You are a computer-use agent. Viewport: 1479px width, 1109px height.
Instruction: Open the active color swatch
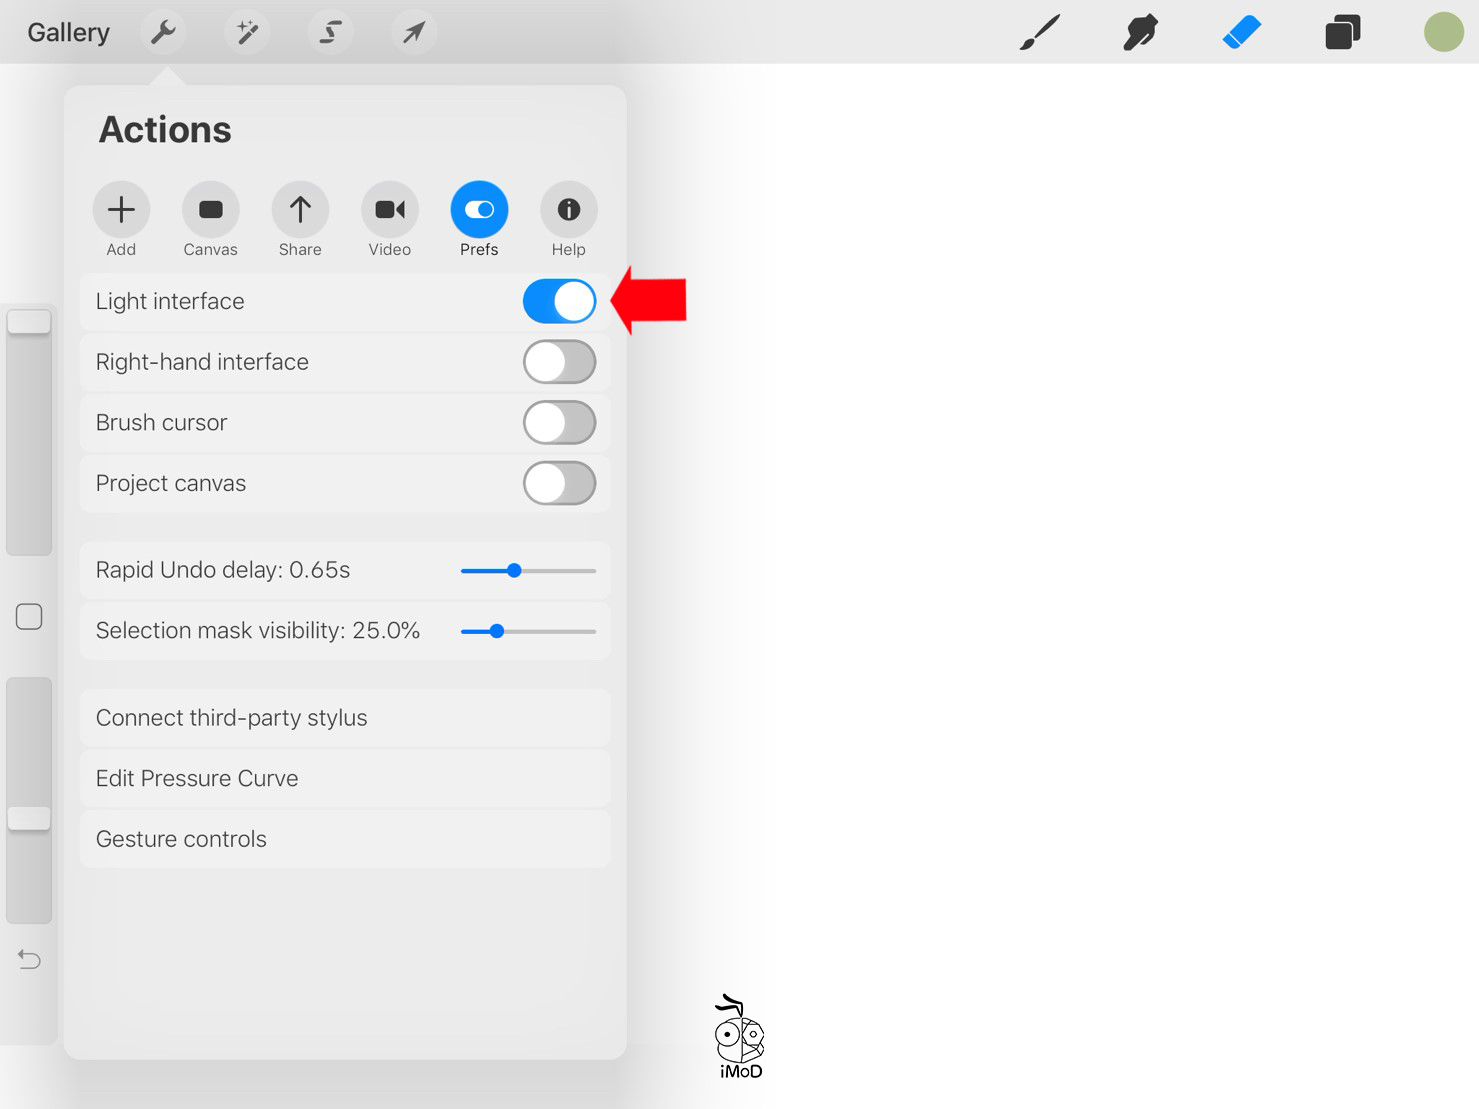click(1443, 31)
